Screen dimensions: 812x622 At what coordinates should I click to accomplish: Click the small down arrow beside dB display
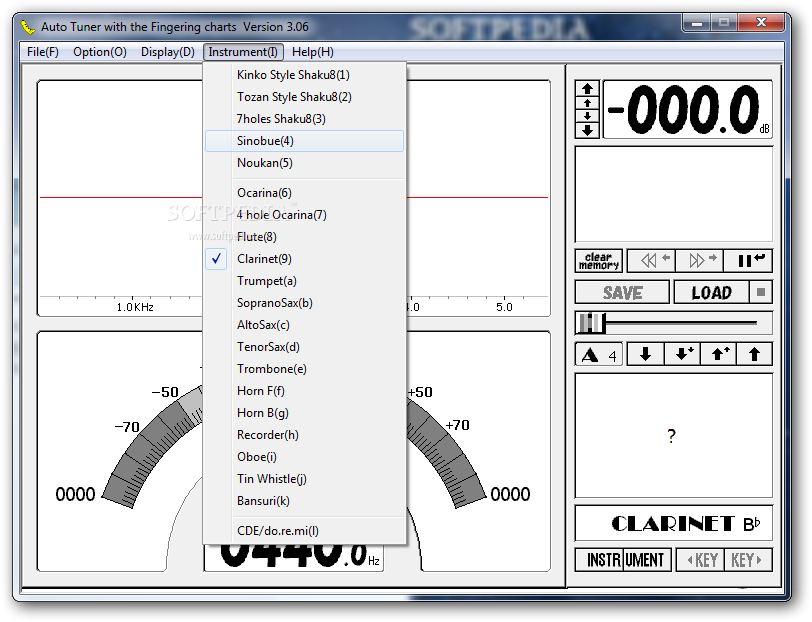[x=587, y=116]
